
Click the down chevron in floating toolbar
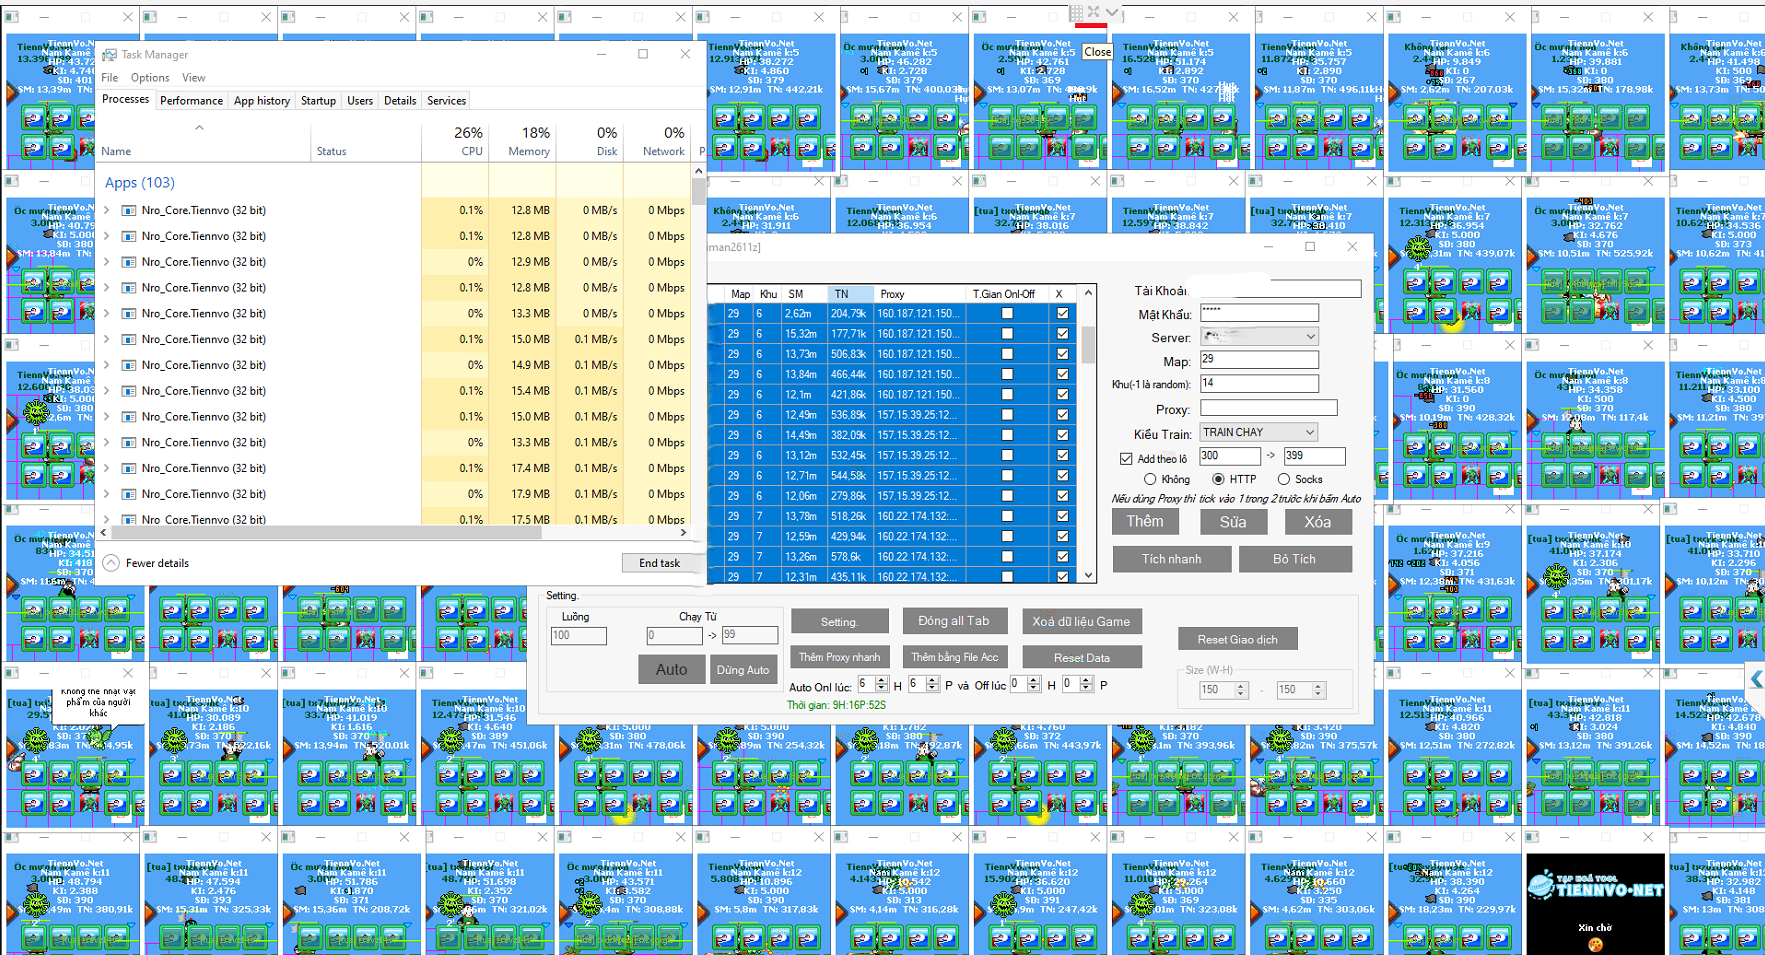(x=1112, y=12)
